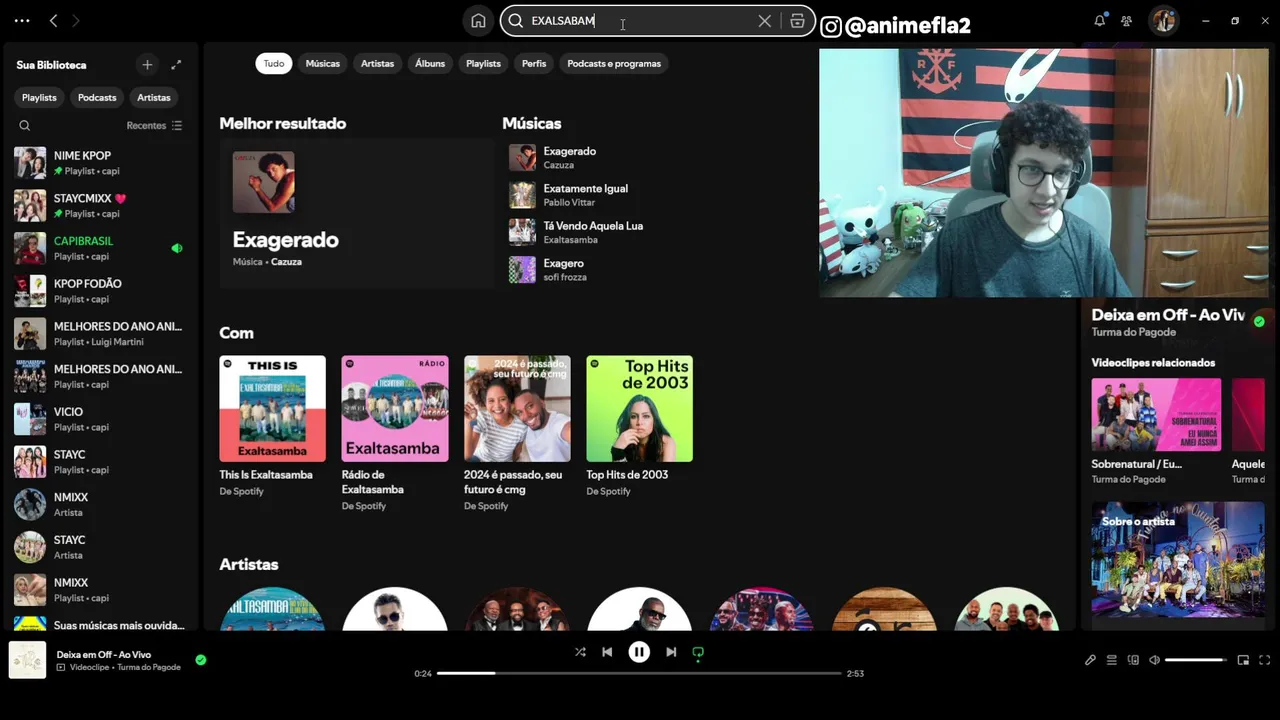Open Sobrenatural related video clip
The image size is (1280, 720).
click(x=1156, y=431)
